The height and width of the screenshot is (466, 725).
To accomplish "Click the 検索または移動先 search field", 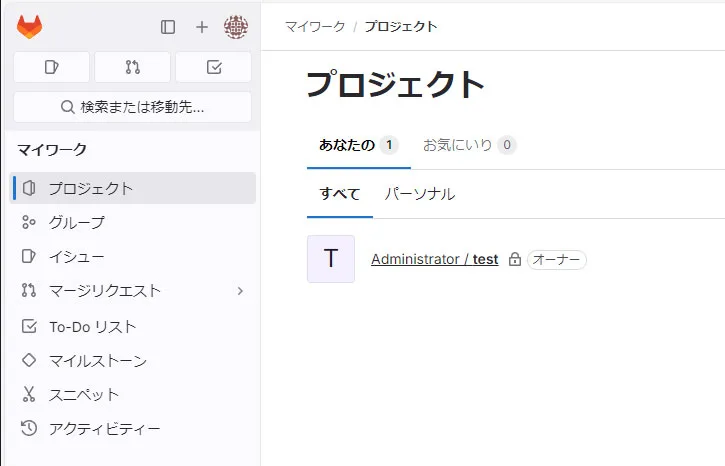I will (133, 107).
